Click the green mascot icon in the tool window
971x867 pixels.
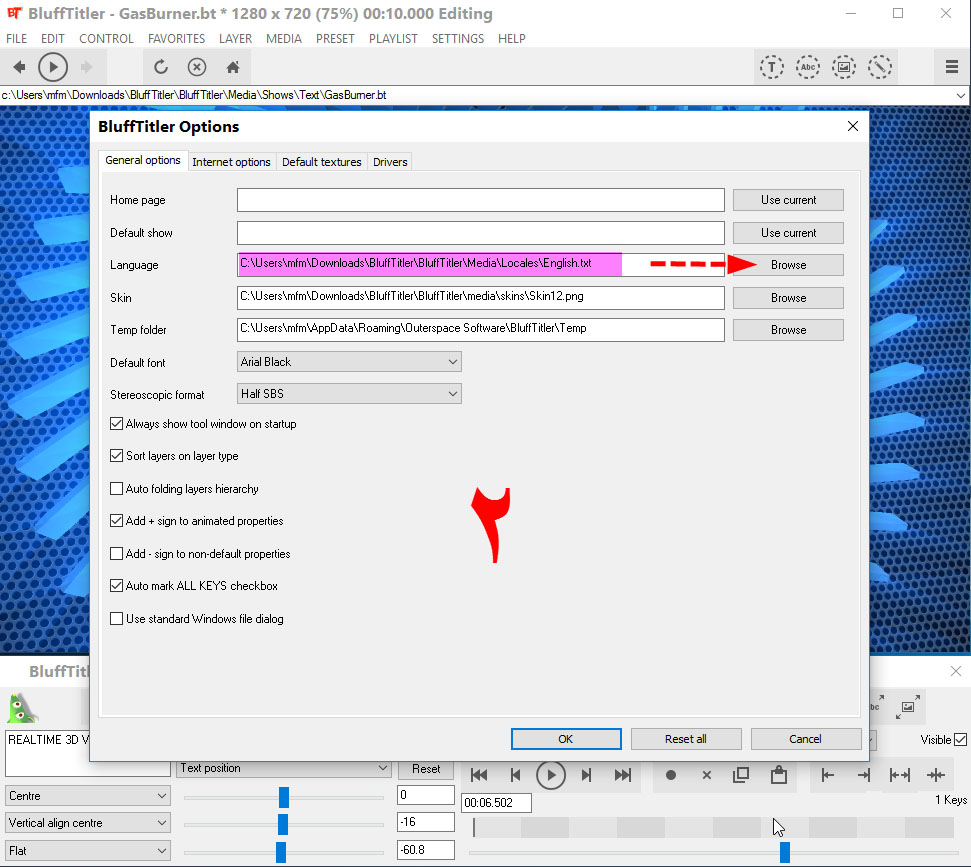(22, 708)
